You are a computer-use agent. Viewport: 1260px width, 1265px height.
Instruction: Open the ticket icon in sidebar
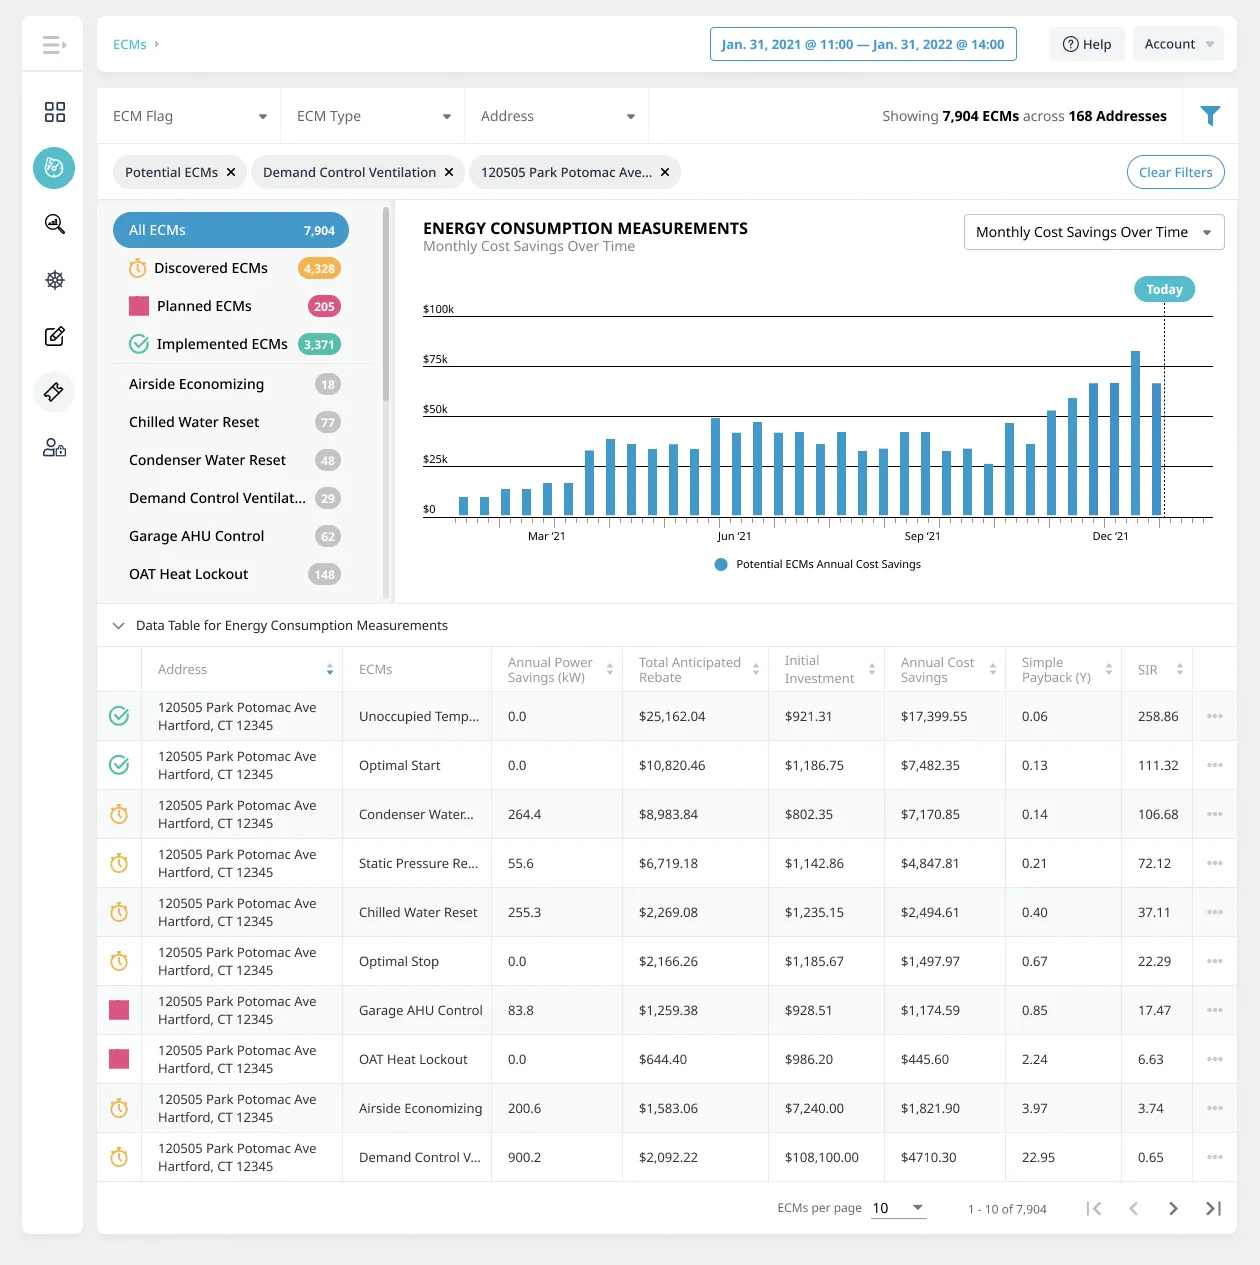[54, 392]
